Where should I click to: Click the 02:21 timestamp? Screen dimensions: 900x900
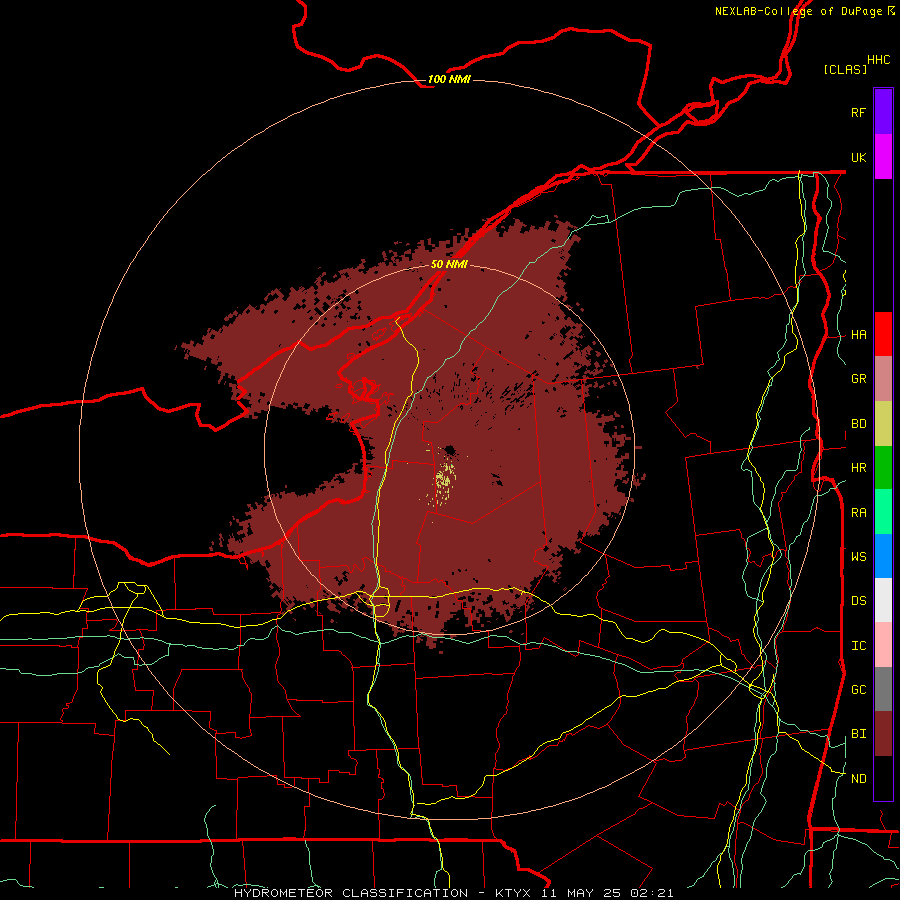pos(651,893)
